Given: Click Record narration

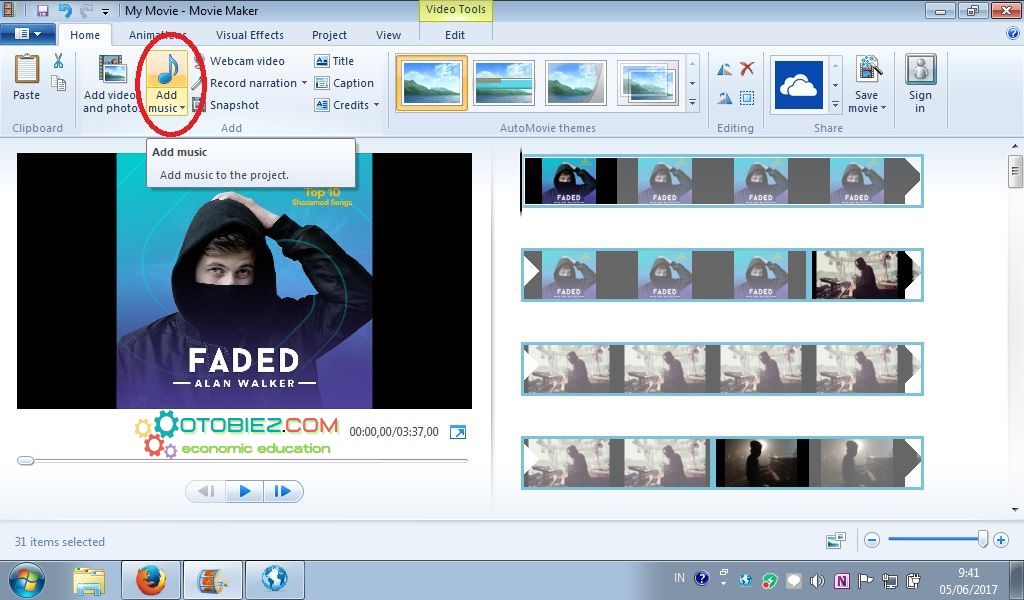Looking at the screenshot, I should tap(246, 83).
